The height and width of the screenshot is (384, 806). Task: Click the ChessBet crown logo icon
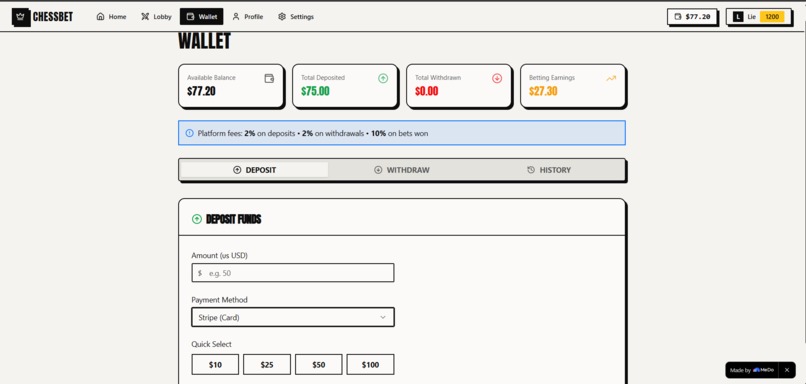(21, 17)
